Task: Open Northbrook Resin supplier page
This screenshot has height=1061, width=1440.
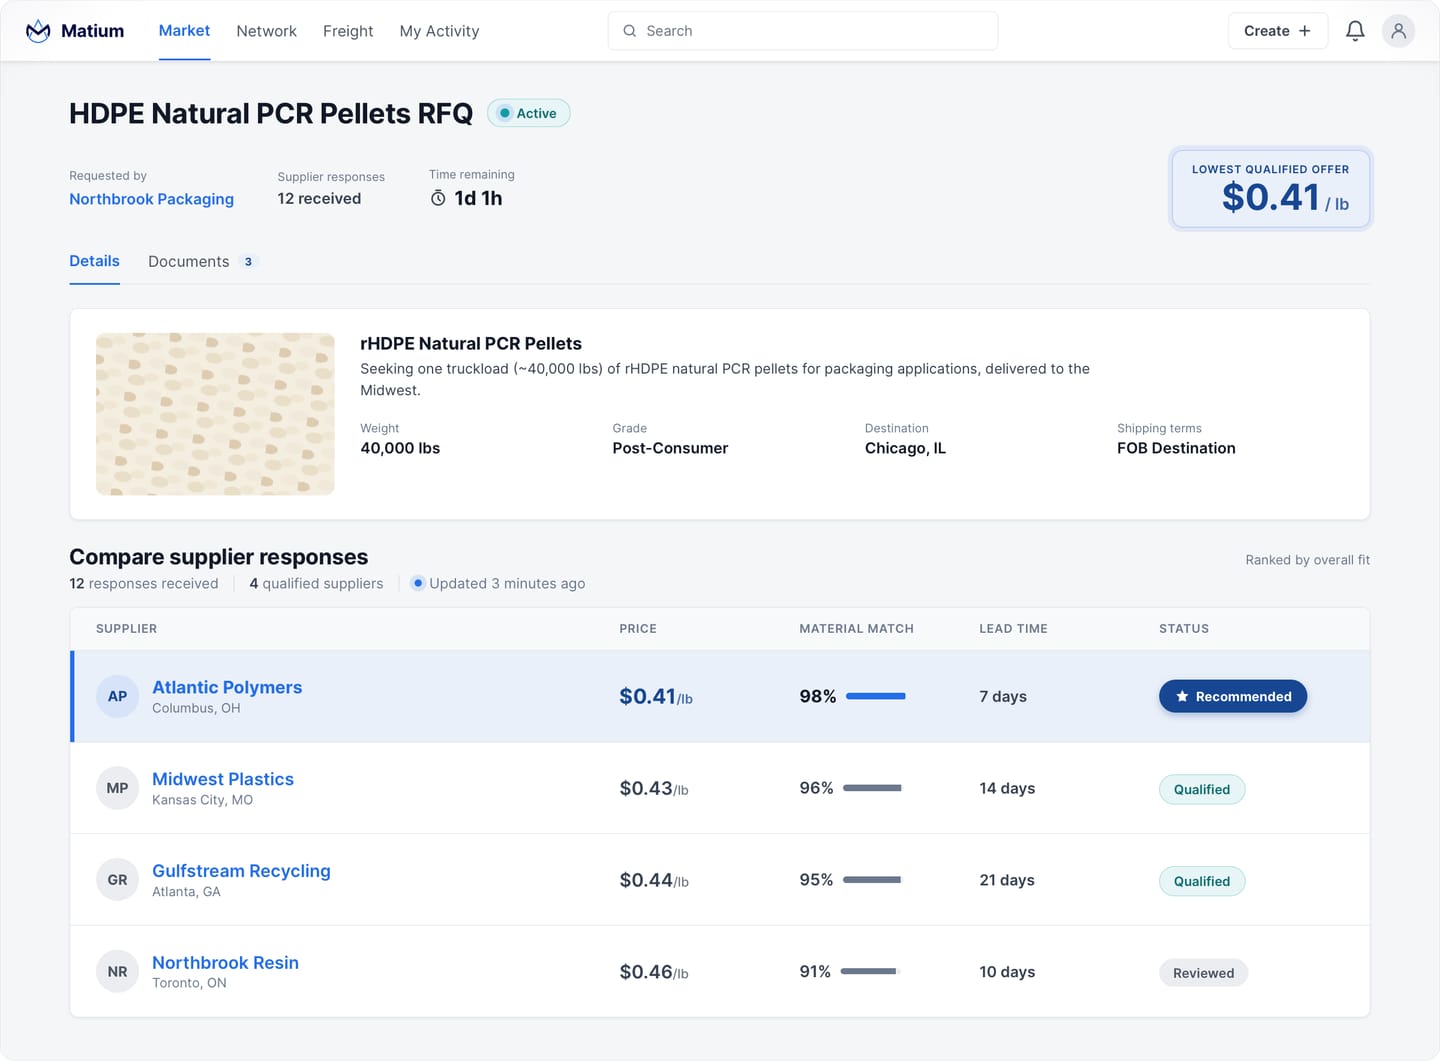Action: [x=225, y=963]
